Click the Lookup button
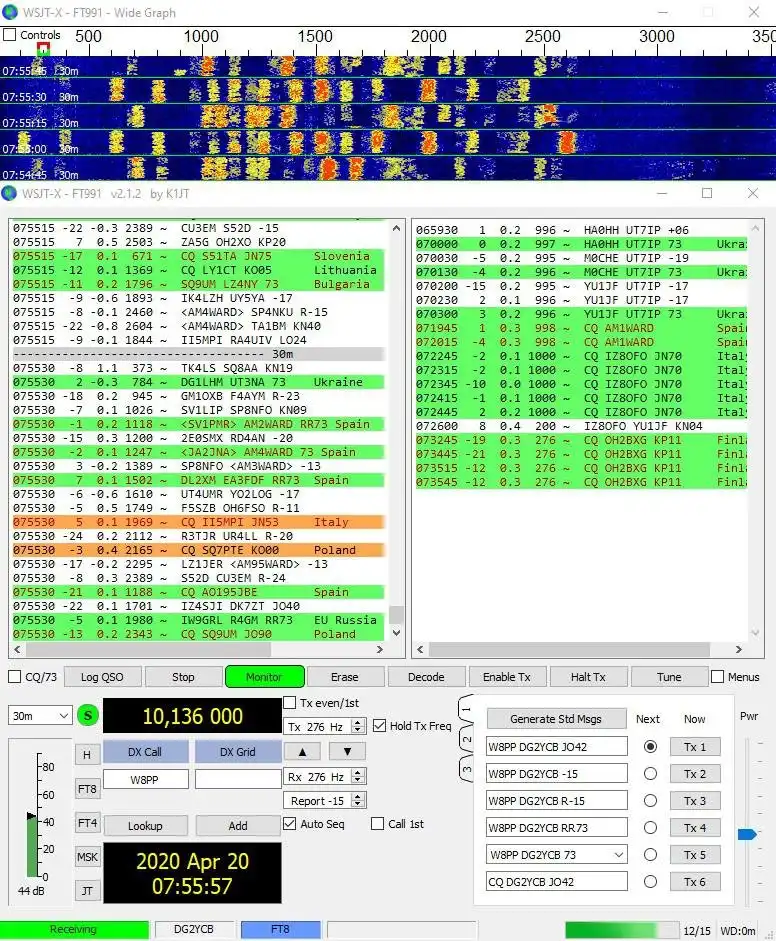 (x=145, y=826)
